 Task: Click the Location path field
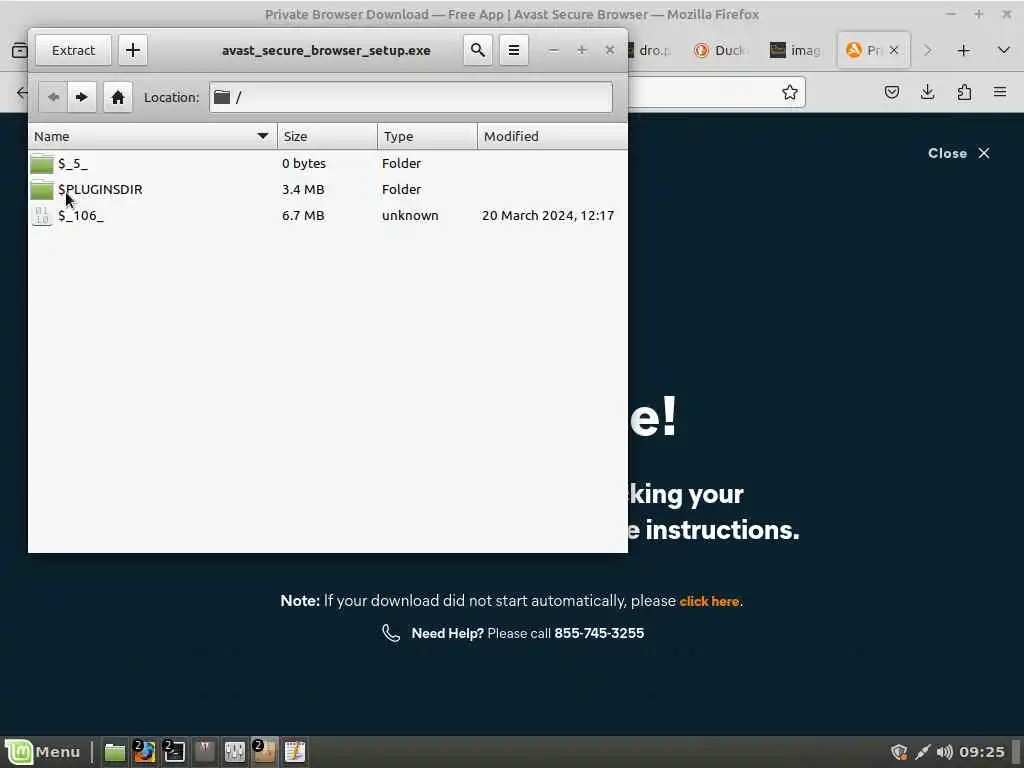pos(411,97)
